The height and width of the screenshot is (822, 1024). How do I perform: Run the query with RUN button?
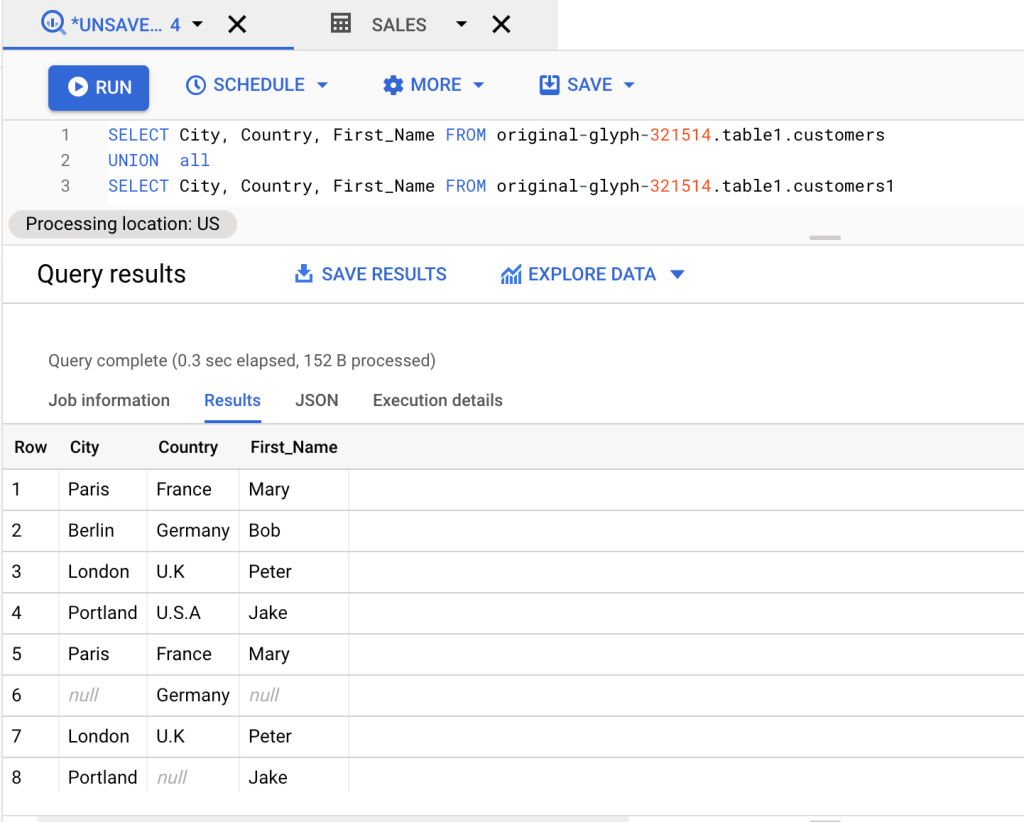coord(99,87)
